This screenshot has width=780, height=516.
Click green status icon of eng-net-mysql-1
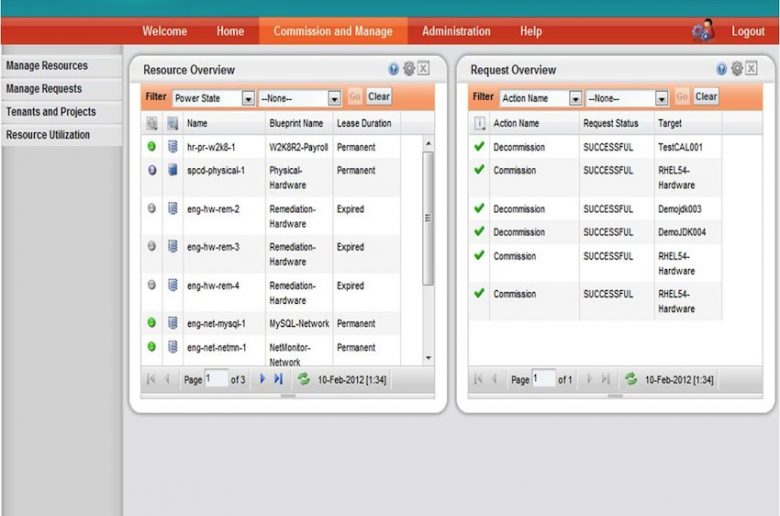152,322
